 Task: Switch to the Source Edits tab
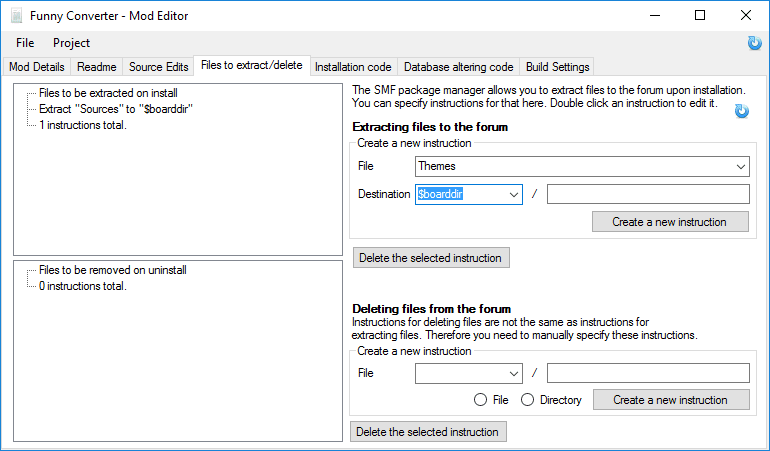tap(158, 67)
